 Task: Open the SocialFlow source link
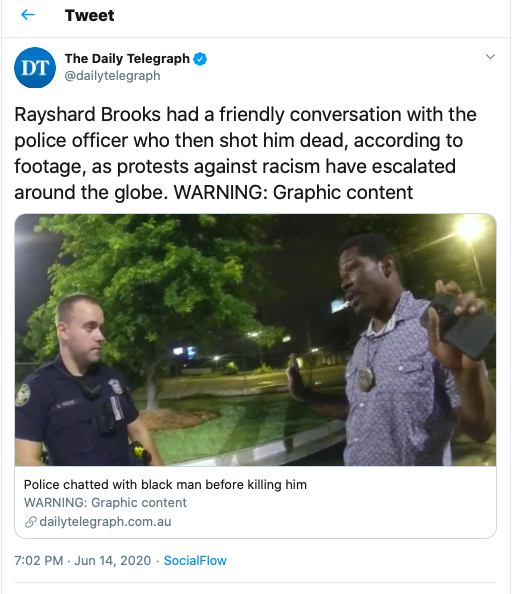tap(195, 561)
